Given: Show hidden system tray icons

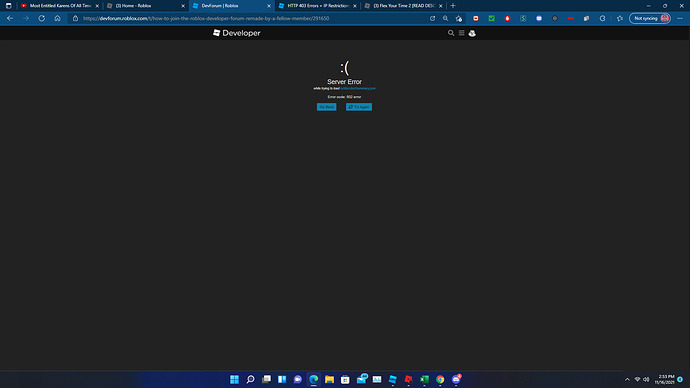Looking at the screenshot, I should click(x=627, y=379).
